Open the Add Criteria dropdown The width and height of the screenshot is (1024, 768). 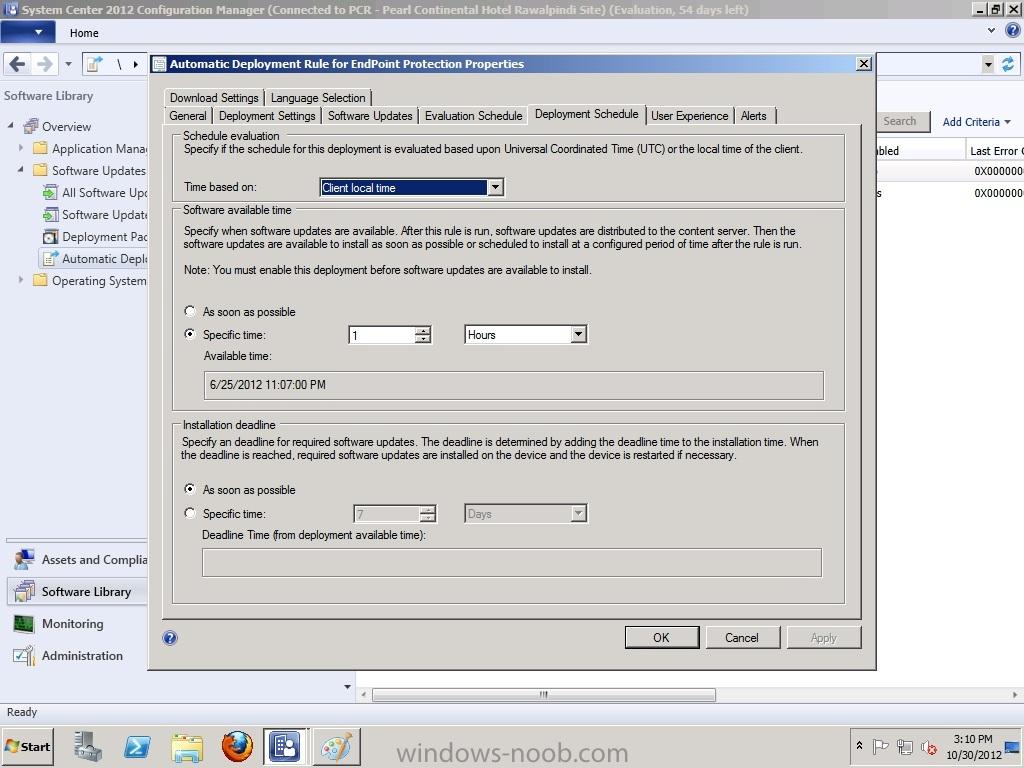point(976,122)
